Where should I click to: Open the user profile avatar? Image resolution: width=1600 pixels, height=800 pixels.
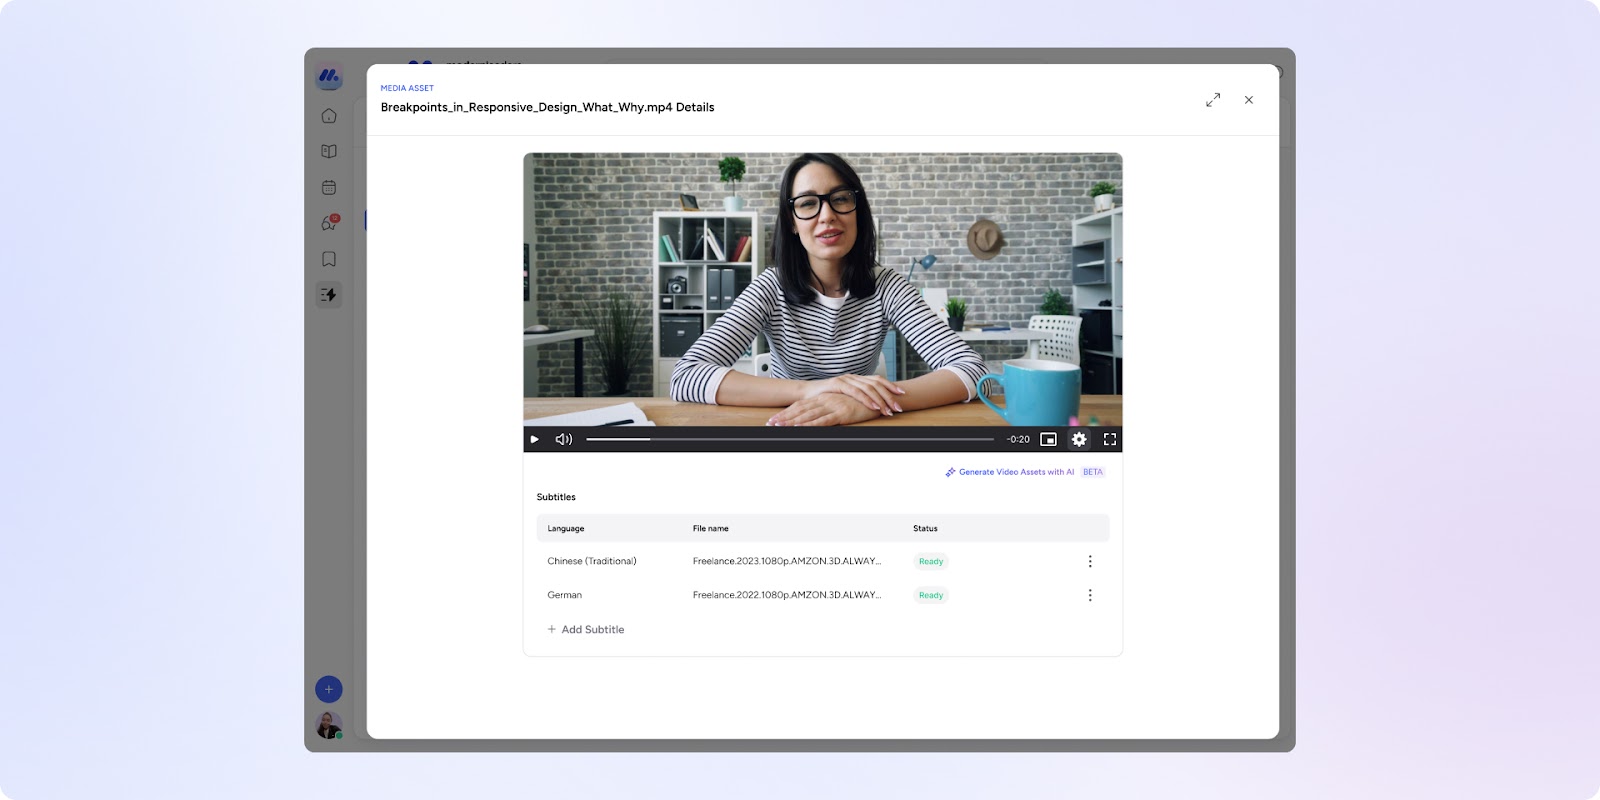tap(329, 725)
